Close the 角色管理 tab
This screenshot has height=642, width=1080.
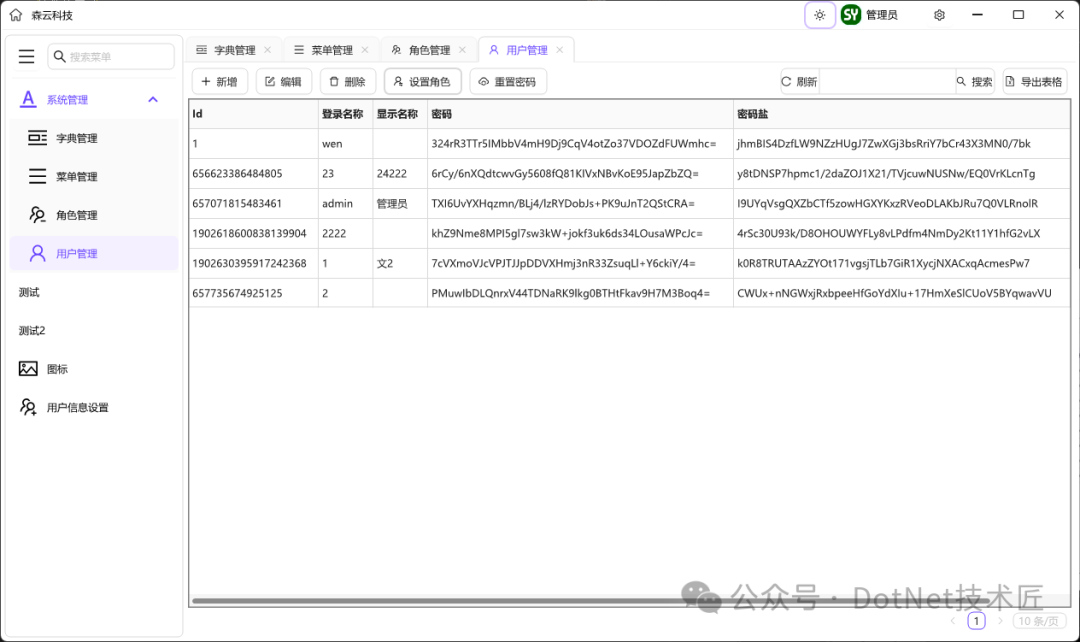(463, 48)
